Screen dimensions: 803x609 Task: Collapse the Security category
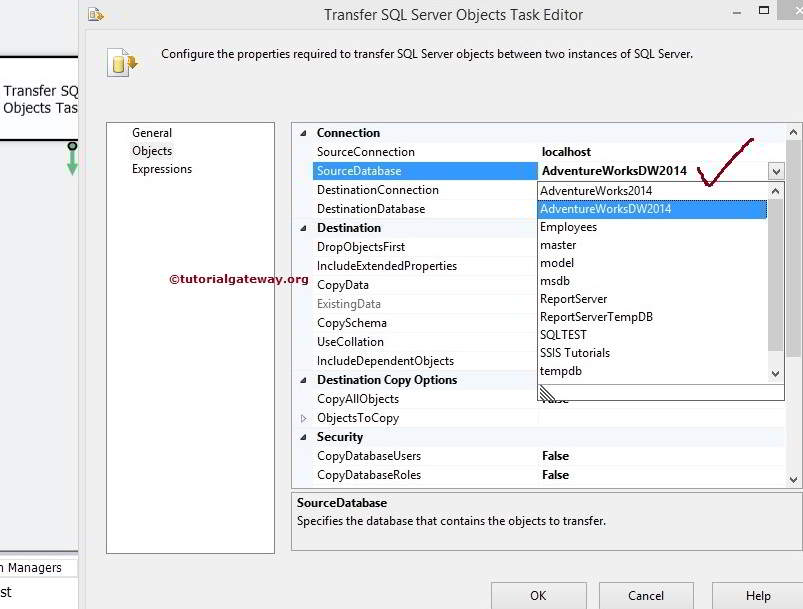pyautogui.click(x=303, y=437)
